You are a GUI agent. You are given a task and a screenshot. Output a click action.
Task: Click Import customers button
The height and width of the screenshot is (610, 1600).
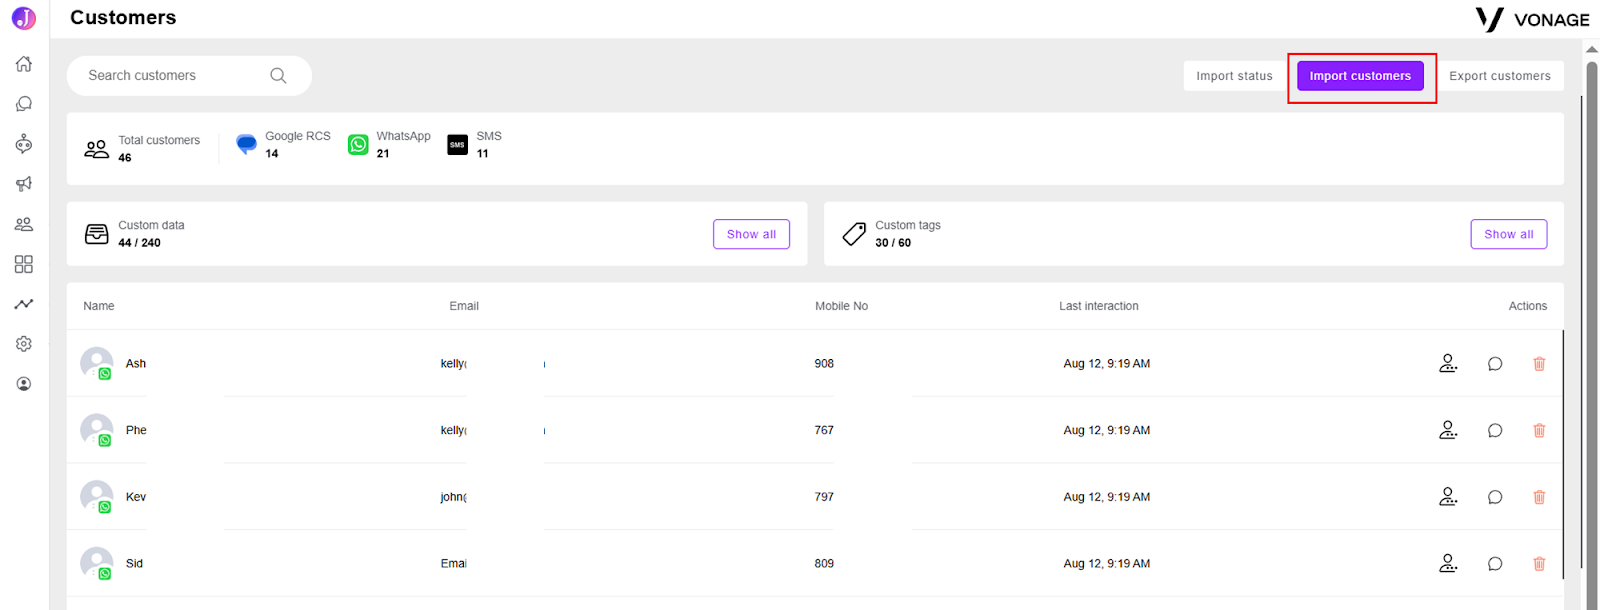pyautogui.click(x=1360, y=76)
